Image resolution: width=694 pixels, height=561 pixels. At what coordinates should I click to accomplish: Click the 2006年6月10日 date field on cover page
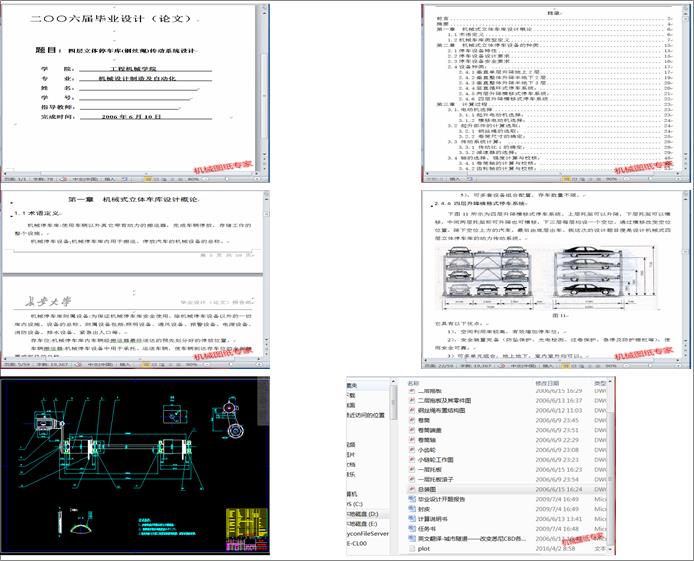(131, 117)
